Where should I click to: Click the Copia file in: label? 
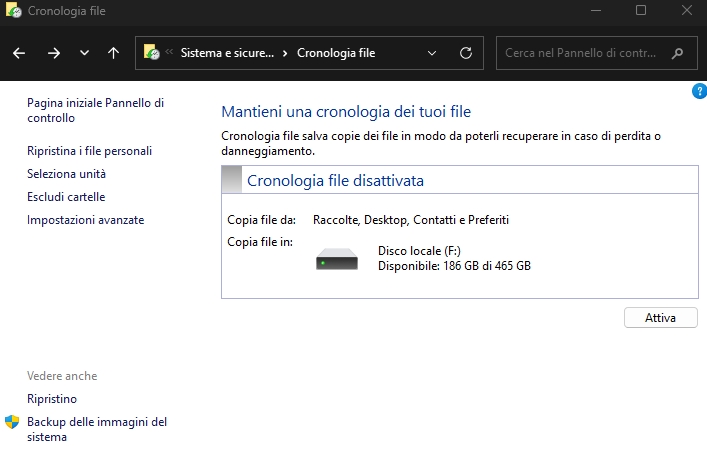coord(260,242)
